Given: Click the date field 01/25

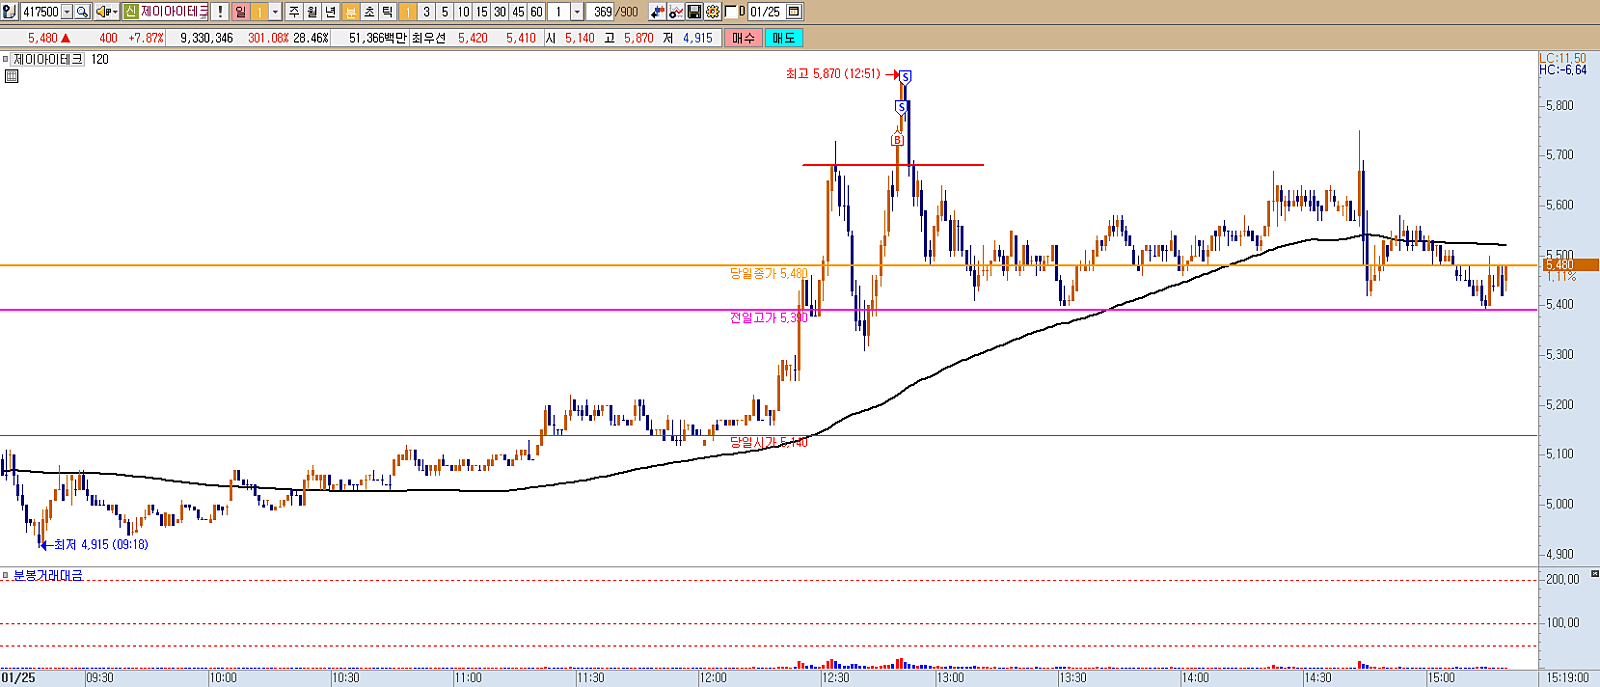Looking at the screenshot, I should pos(765,12).
